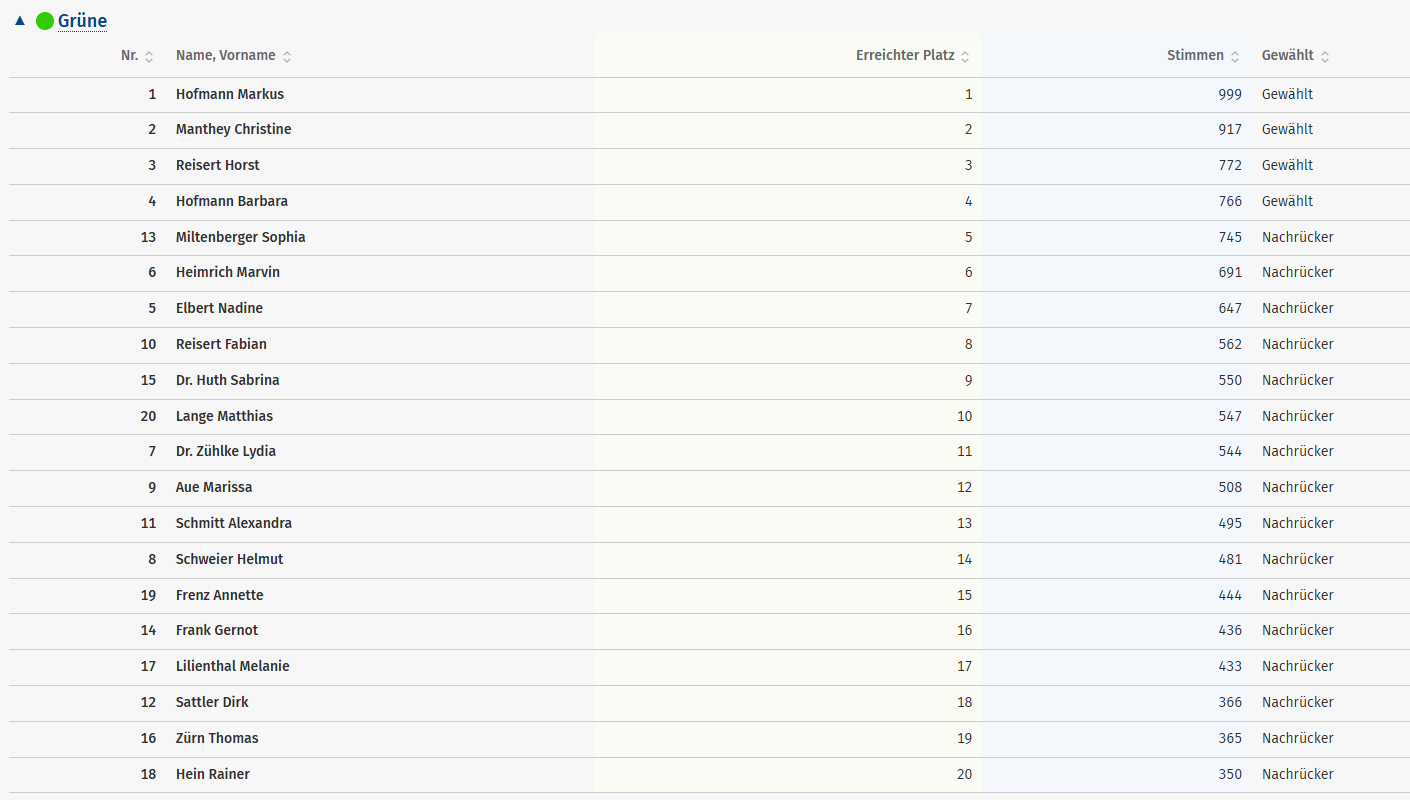Screen dimensions: 1410x800
Task: Sort by Gewählt column sort icon
Action: [x=1325, y=57]
